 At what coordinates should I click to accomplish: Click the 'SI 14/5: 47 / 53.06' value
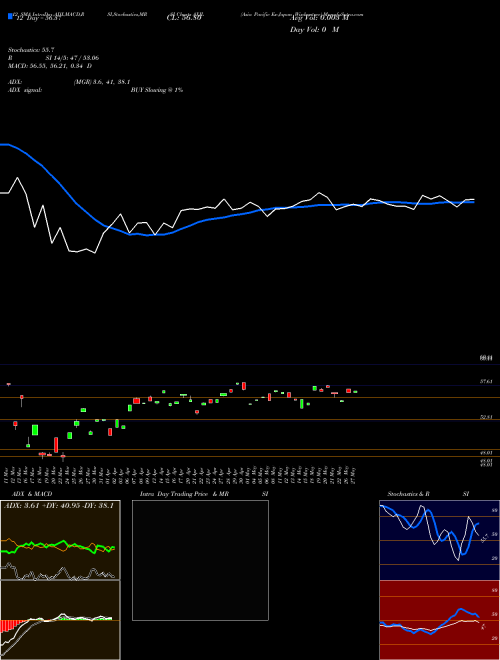tap(72, 58)
